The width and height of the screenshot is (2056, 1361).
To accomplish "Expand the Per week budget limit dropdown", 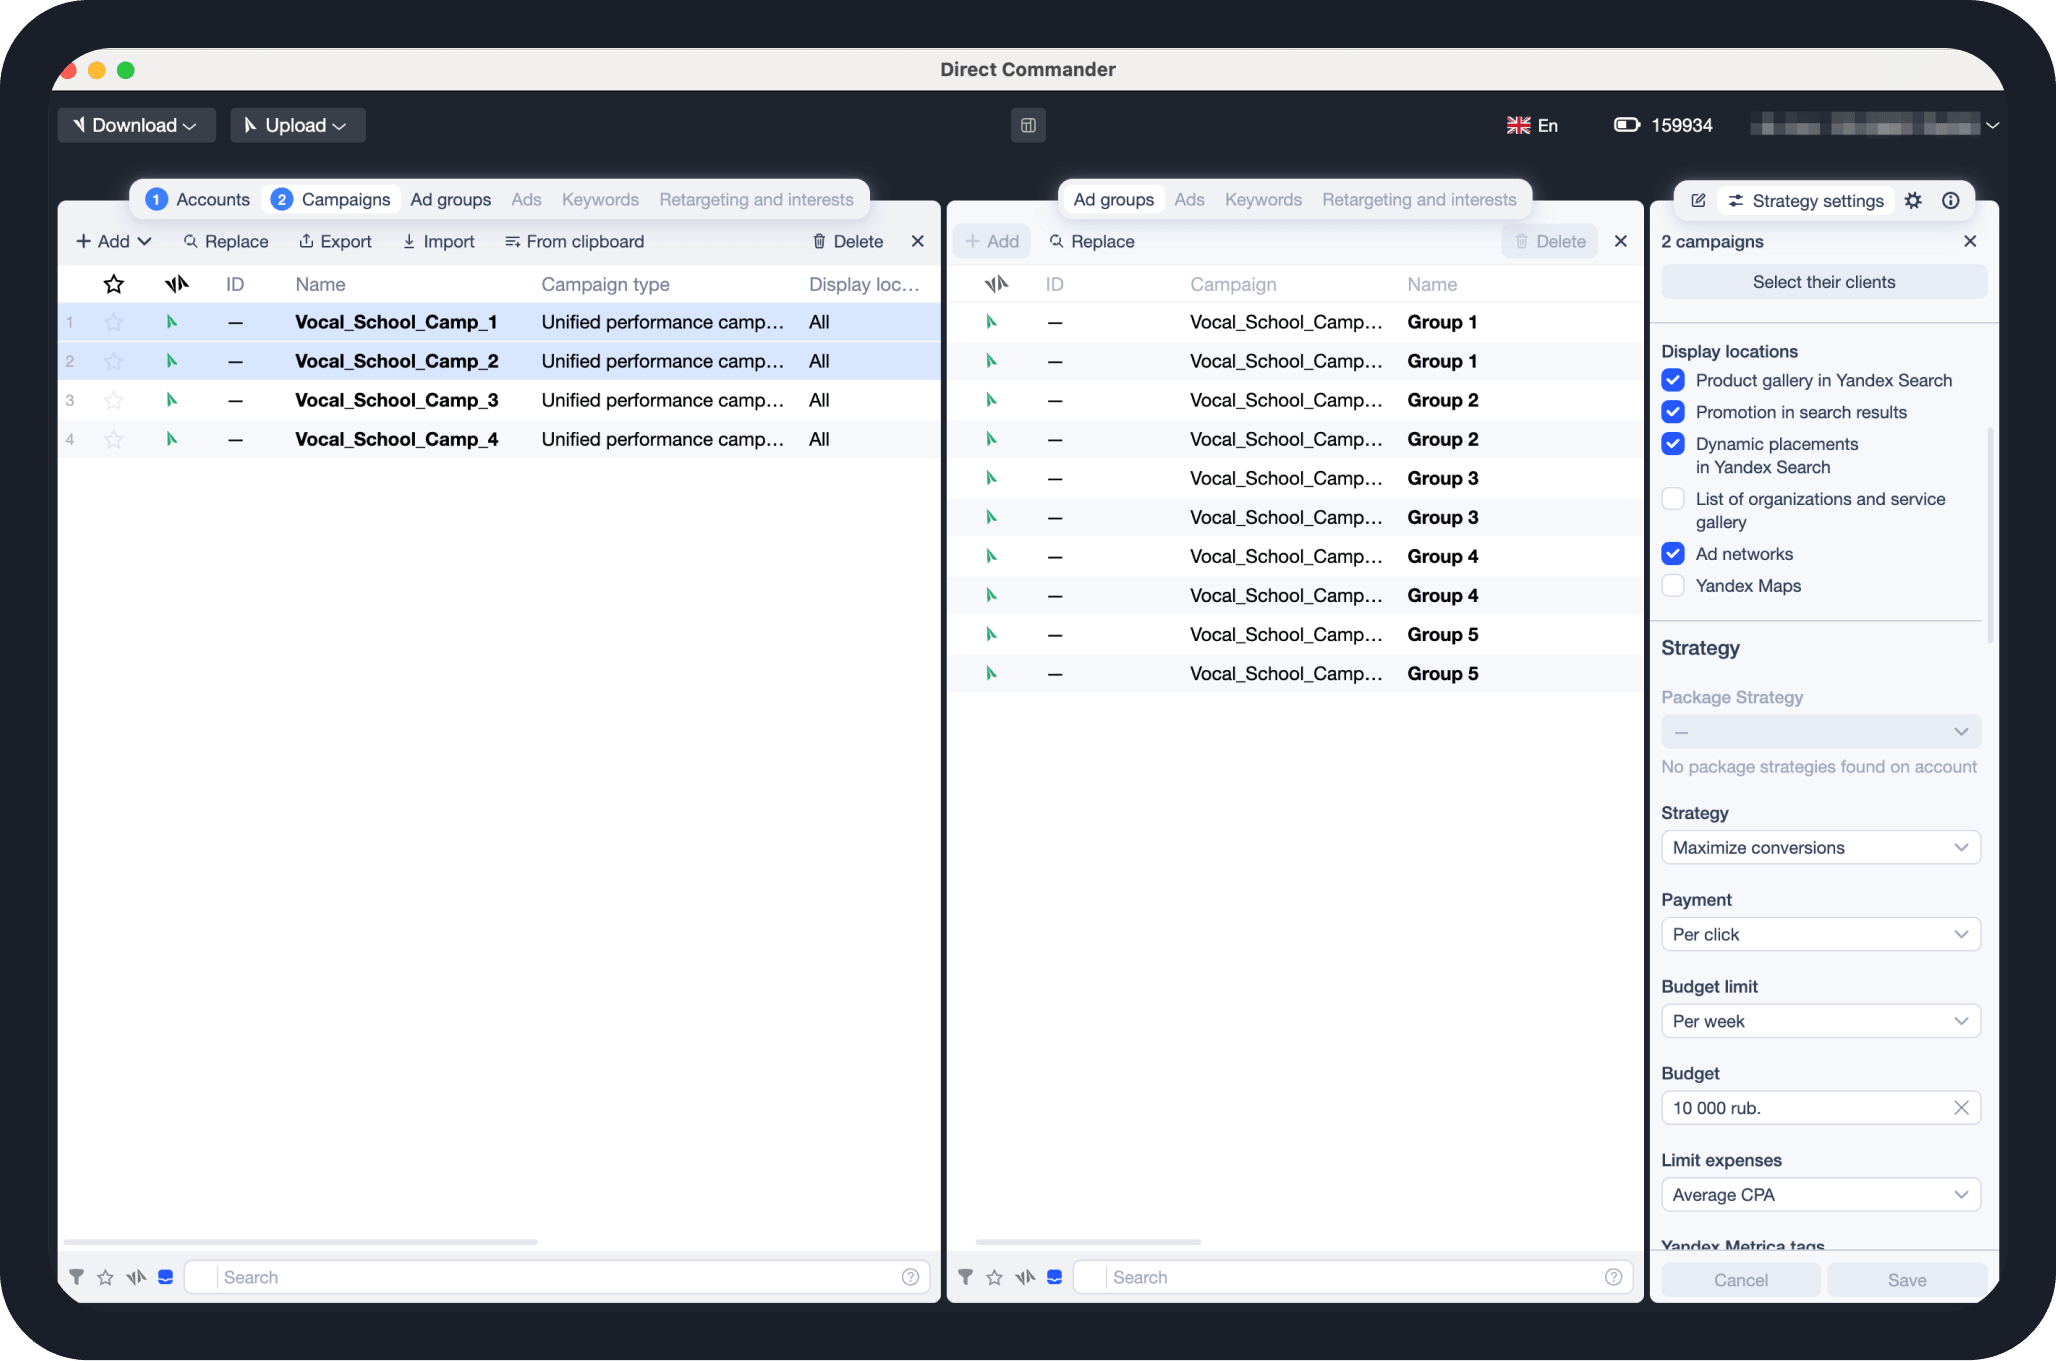I will [1820, 1021].
